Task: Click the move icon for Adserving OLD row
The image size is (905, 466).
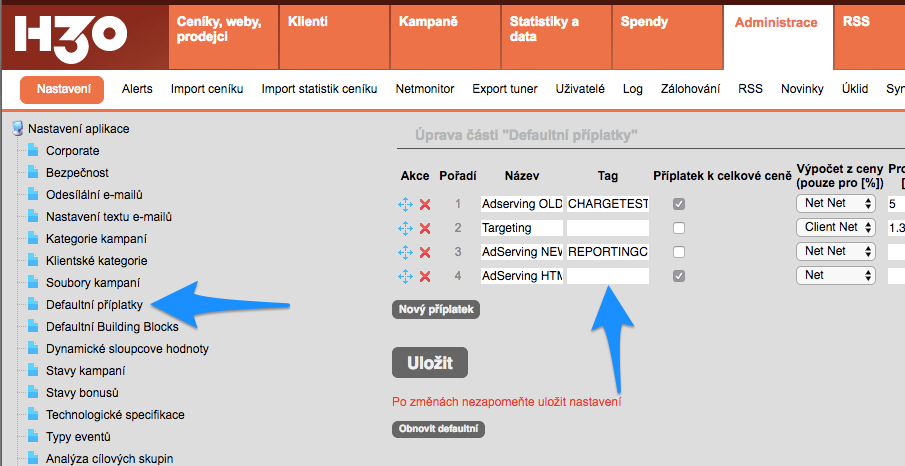Action: tap(405, 204)
